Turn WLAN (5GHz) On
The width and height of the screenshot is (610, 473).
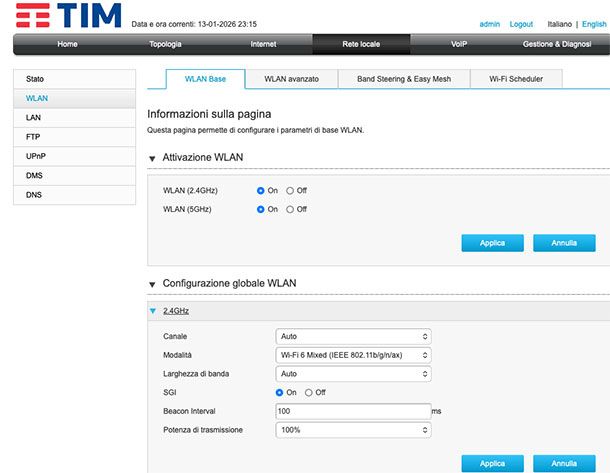pyautogui.click(x=261, y=209)
